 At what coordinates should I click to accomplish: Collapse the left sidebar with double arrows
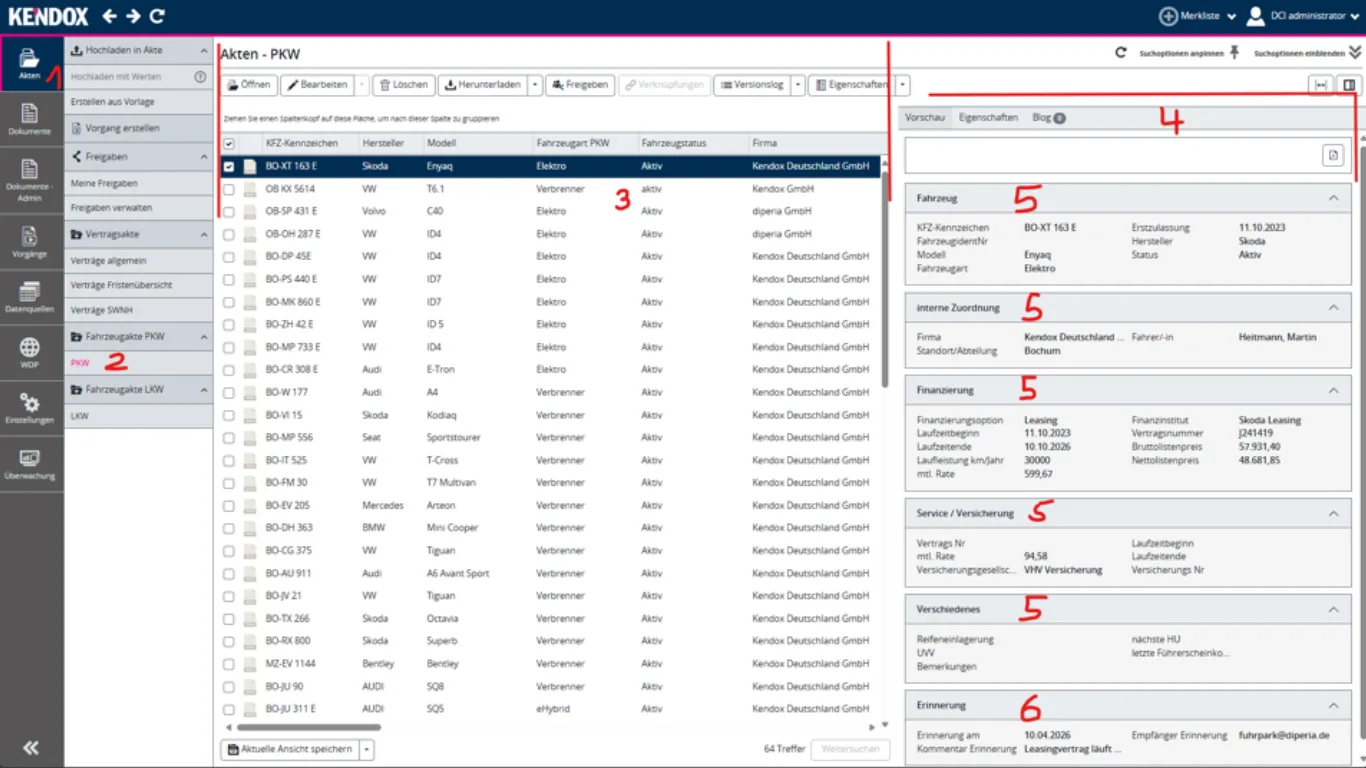[31, 748]
